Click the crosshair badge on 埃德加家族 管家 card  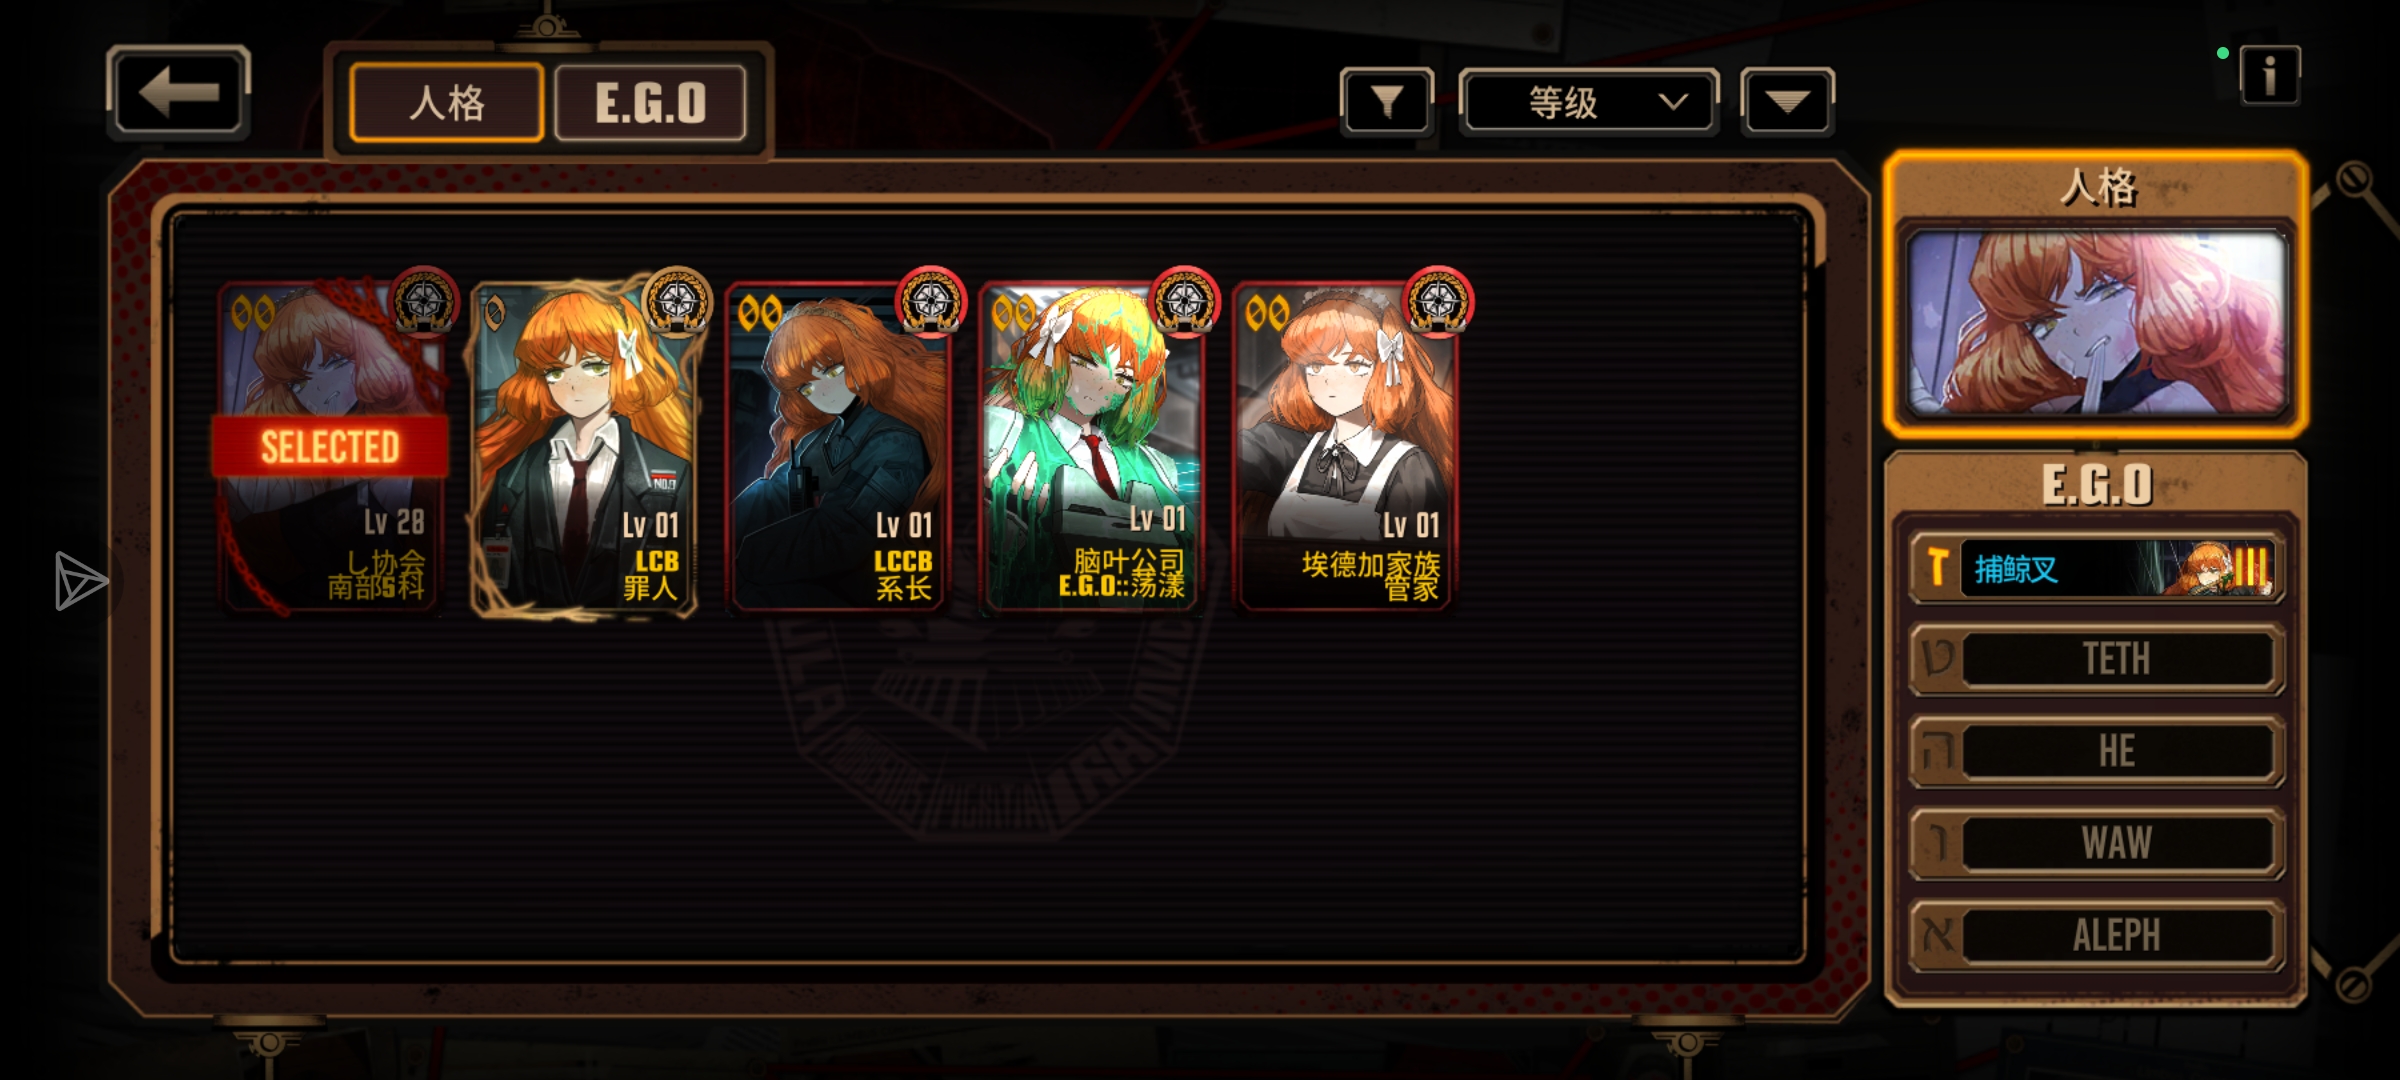[1438, 301]
